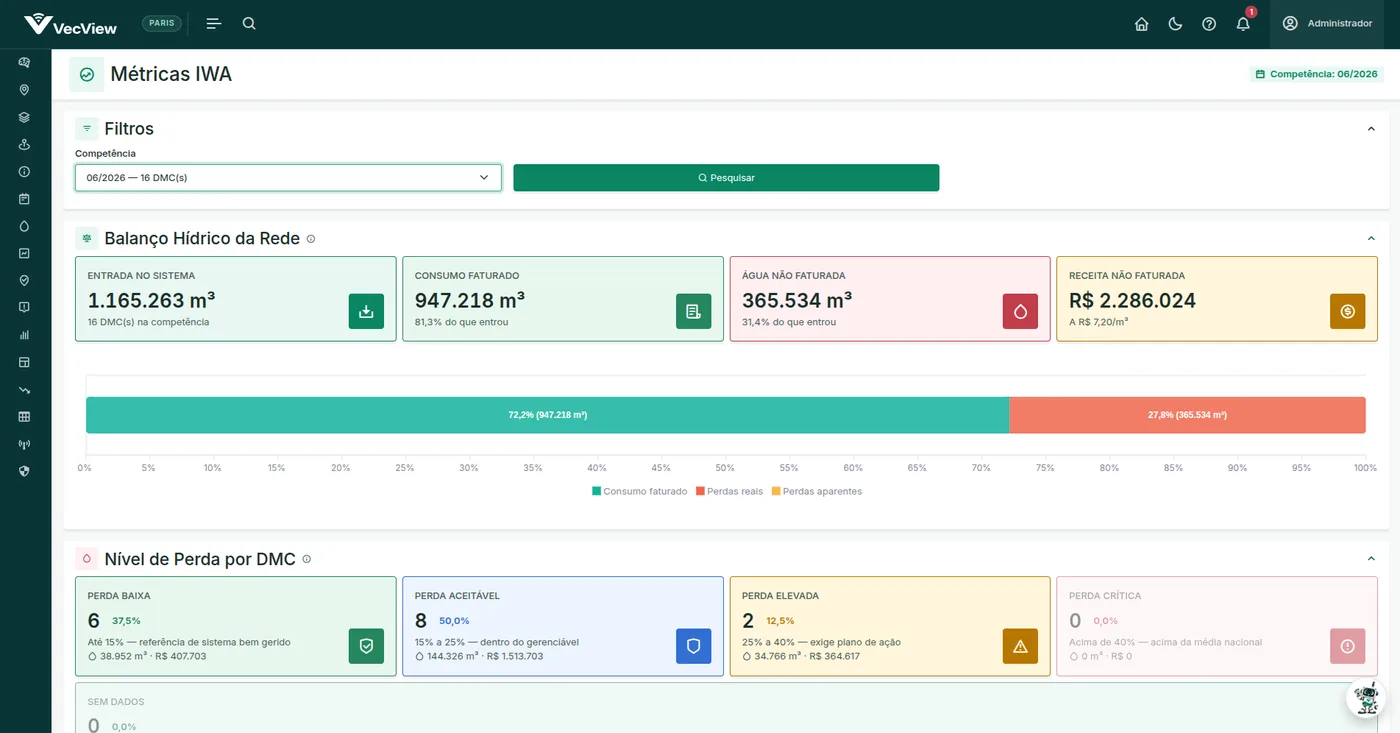Select the Perda Aceitável card

point(563,626)
